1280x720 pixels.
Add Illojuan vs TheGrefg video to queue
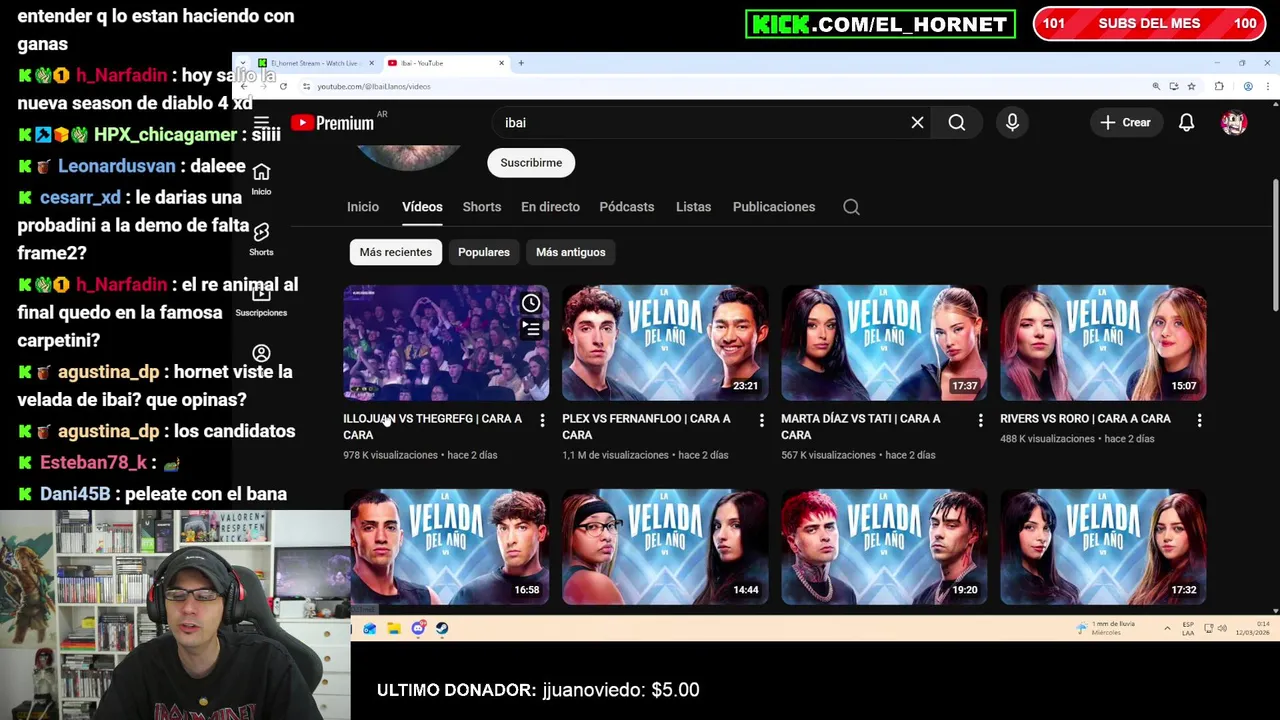click(x=531, y=328)
